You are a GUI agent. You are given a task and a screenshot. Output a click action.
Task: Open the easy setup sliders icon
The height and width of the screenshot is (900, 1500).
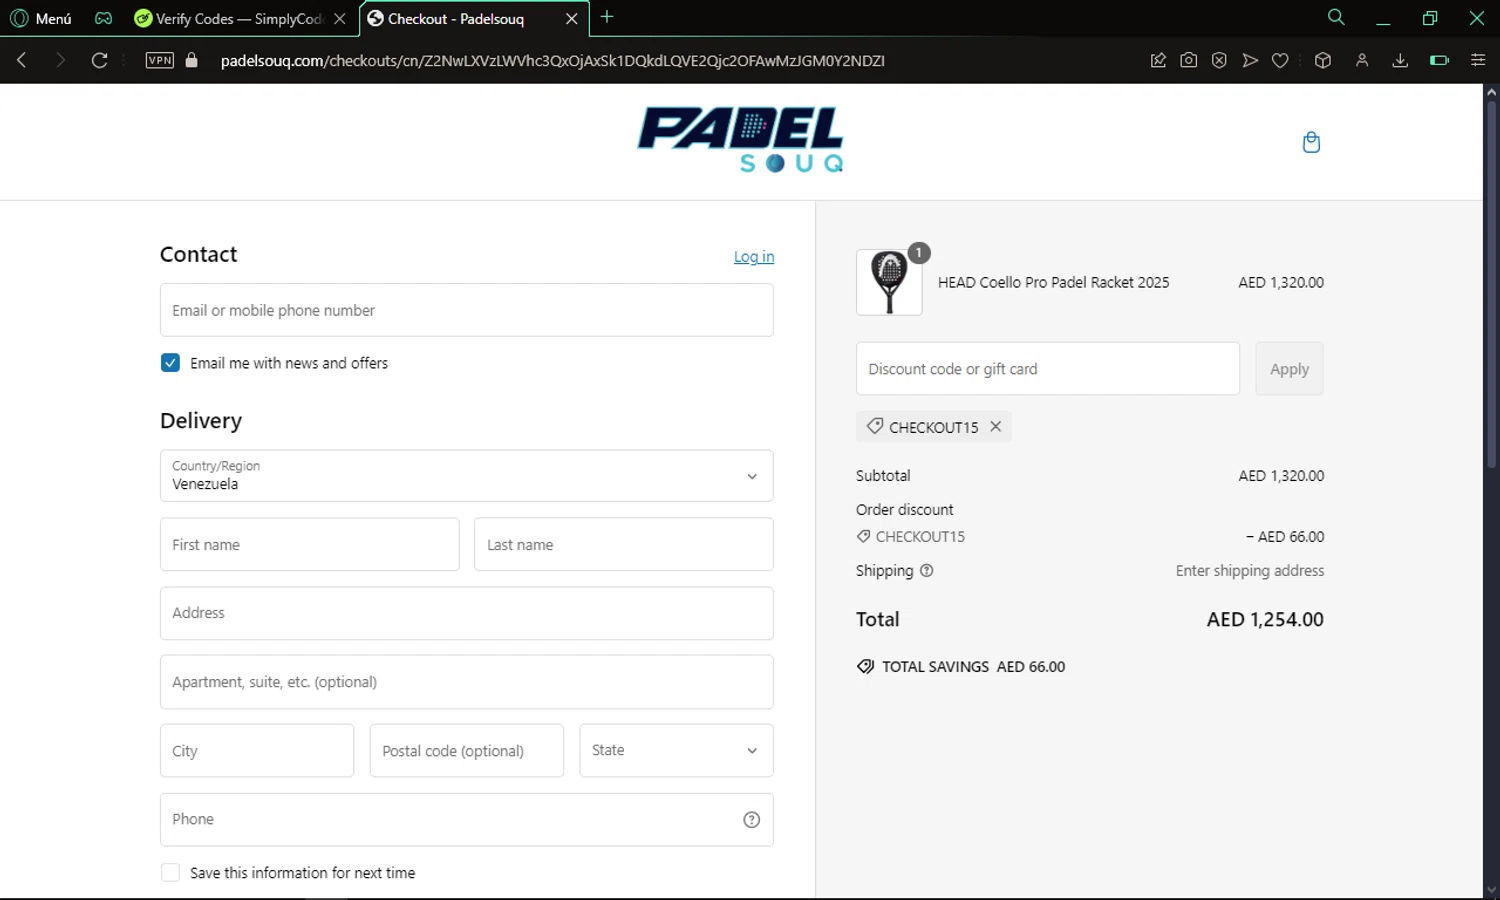coord(1478,60)
